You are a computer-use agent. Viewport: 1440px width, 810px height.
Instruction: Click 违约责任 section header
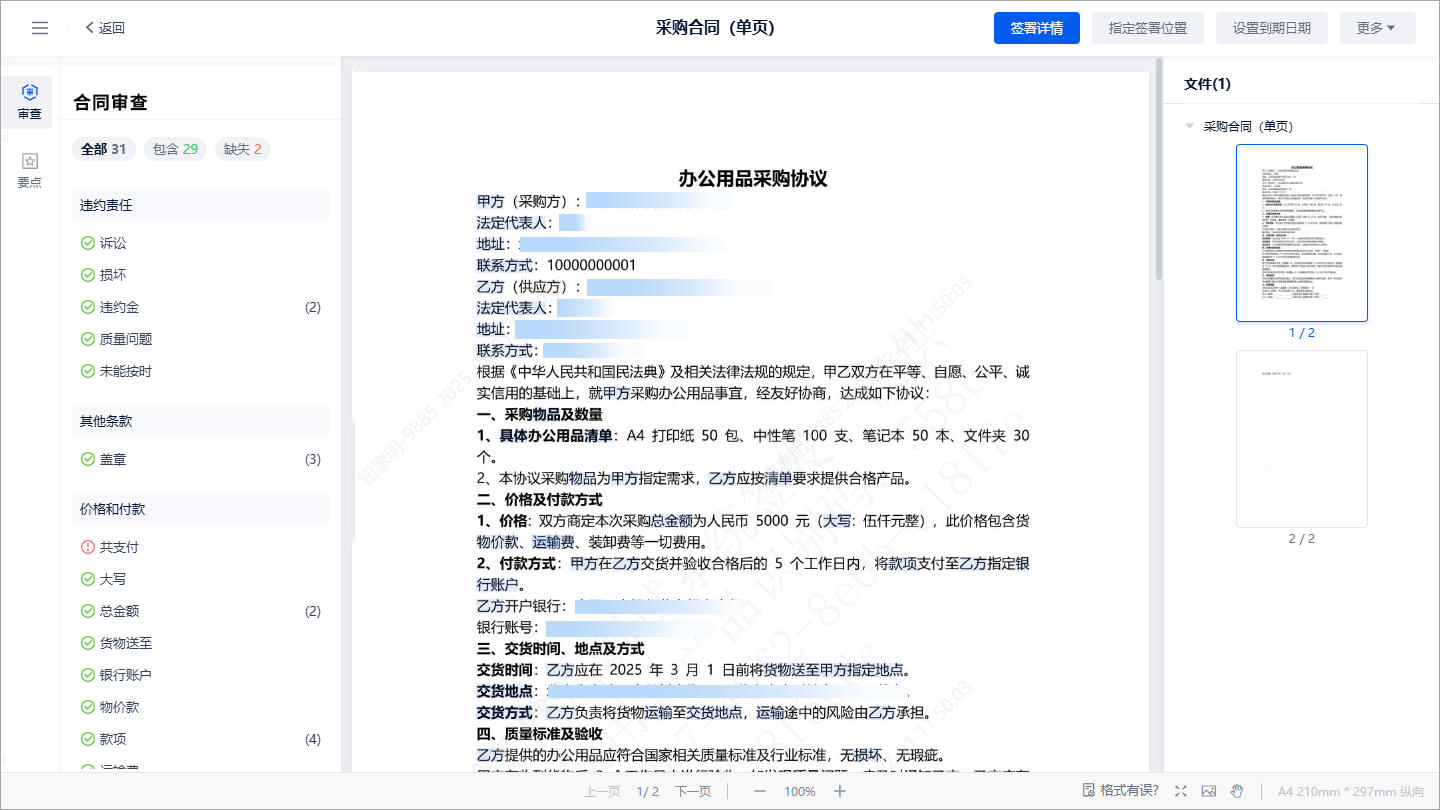pos(200,205)
